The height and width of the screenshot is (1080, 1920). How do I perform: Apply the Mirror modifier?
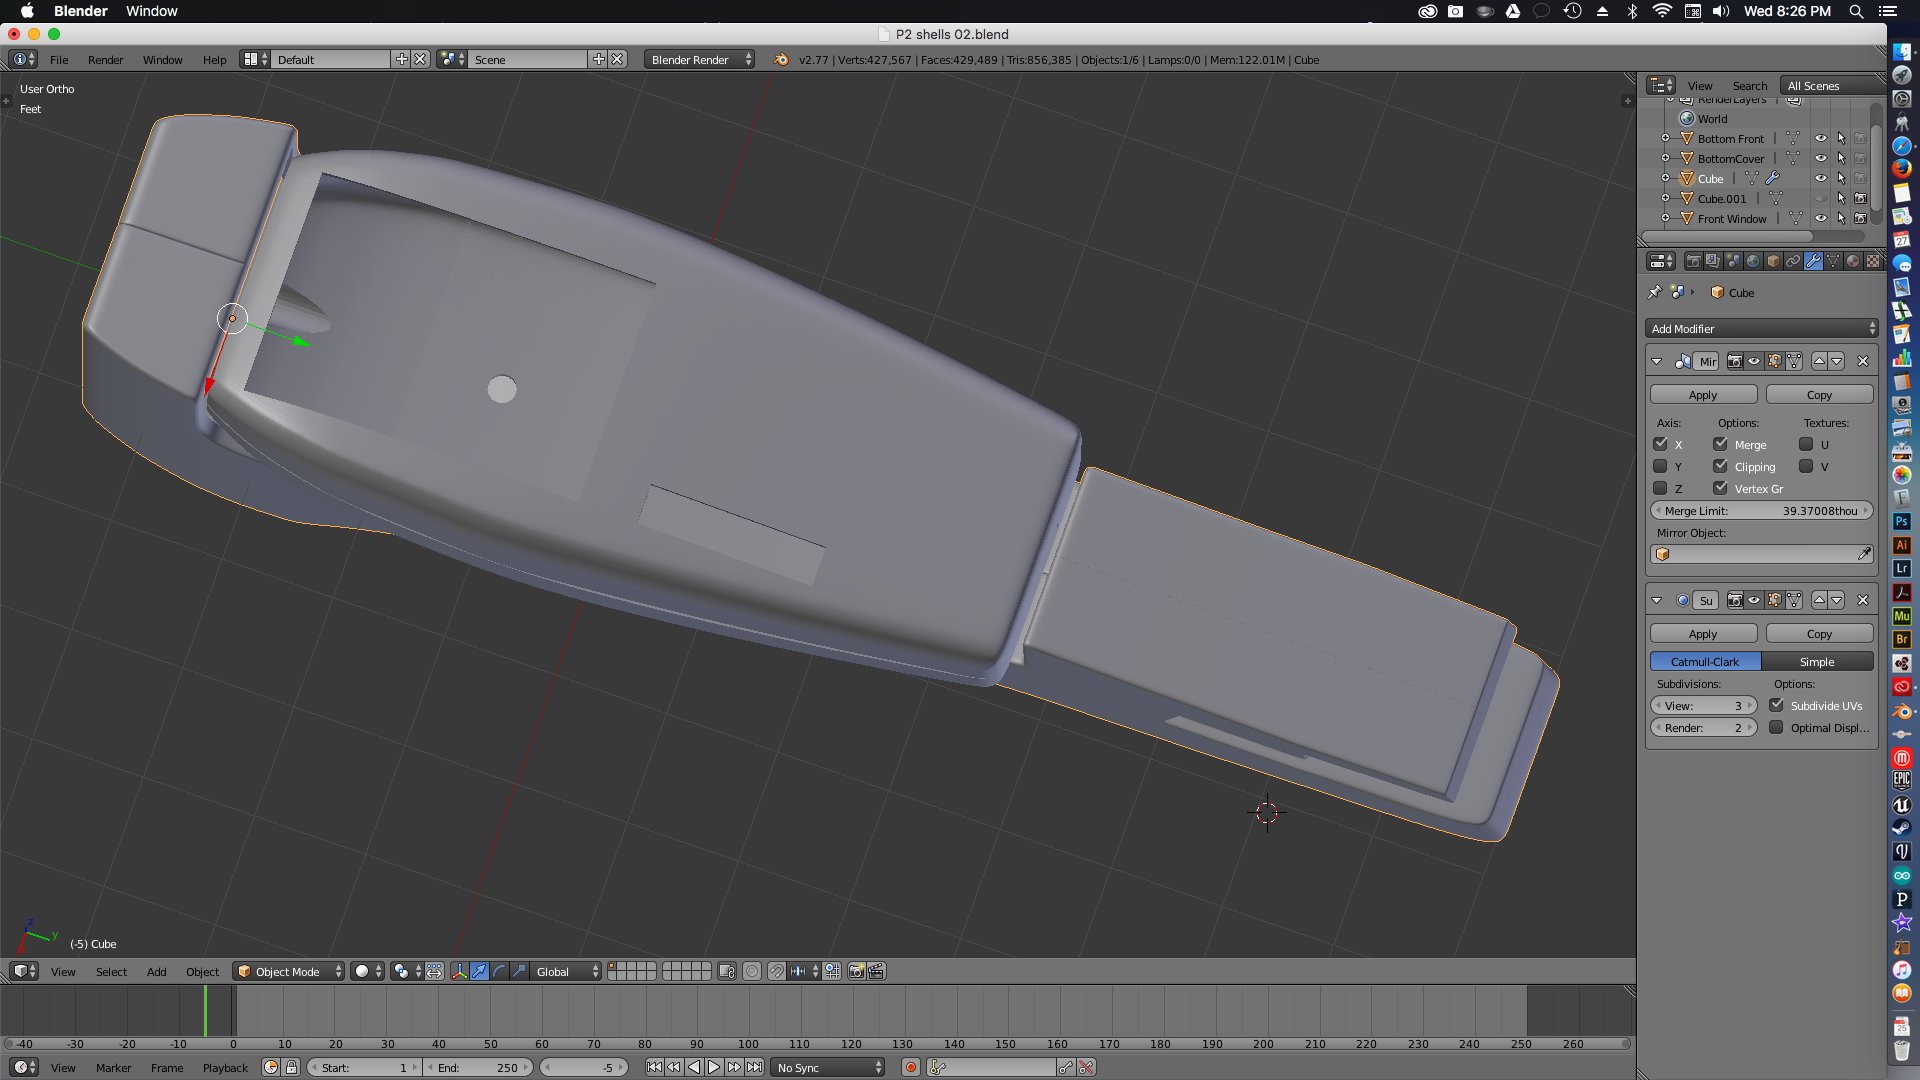coord(1703,394)
